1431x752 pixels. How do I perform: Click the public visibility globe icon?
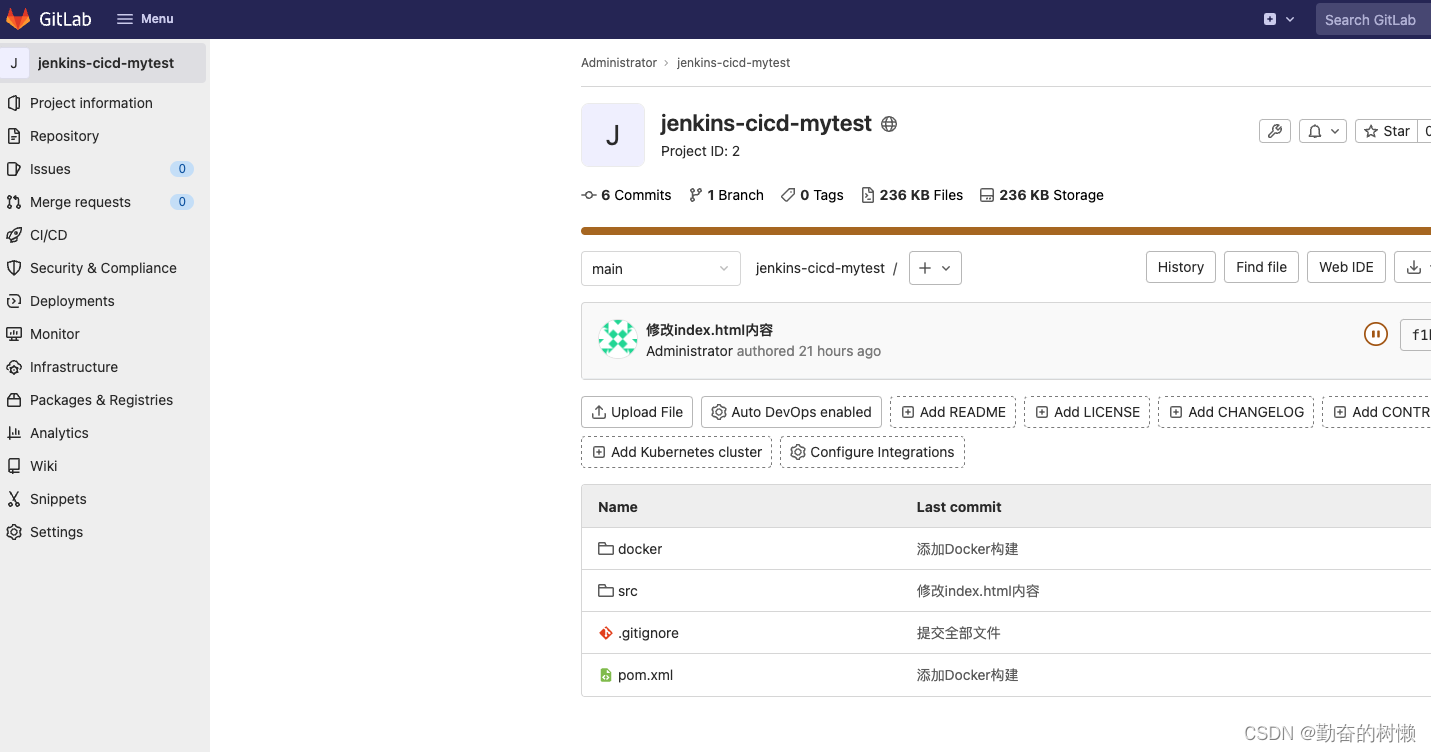pos(889,124)
